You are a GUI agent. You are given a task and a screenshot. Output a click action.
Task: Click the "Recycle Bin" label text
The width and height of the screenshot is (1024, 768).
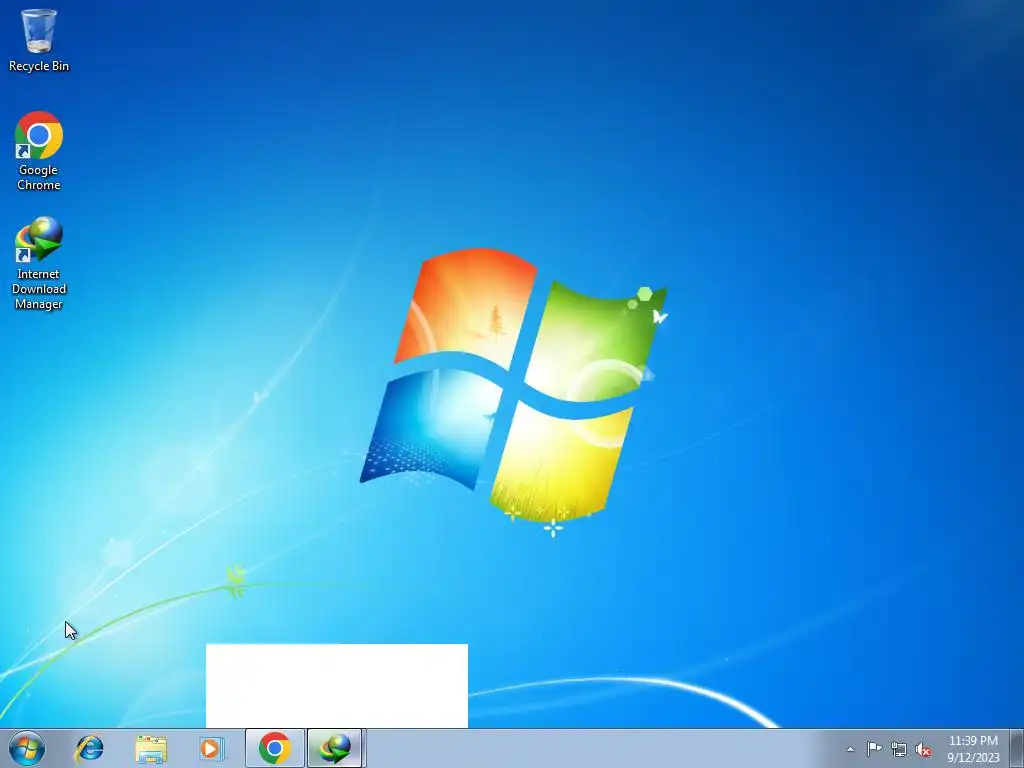[x=39, y=66]
